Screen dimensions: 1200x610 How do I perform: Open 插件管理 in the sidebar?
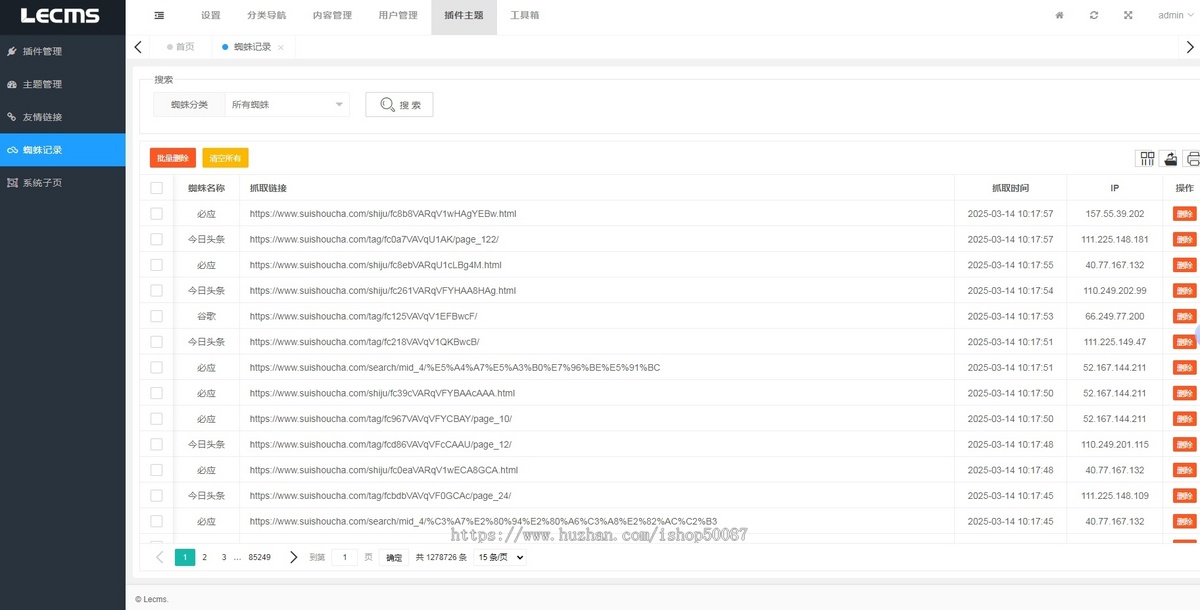tap(63, 51)
